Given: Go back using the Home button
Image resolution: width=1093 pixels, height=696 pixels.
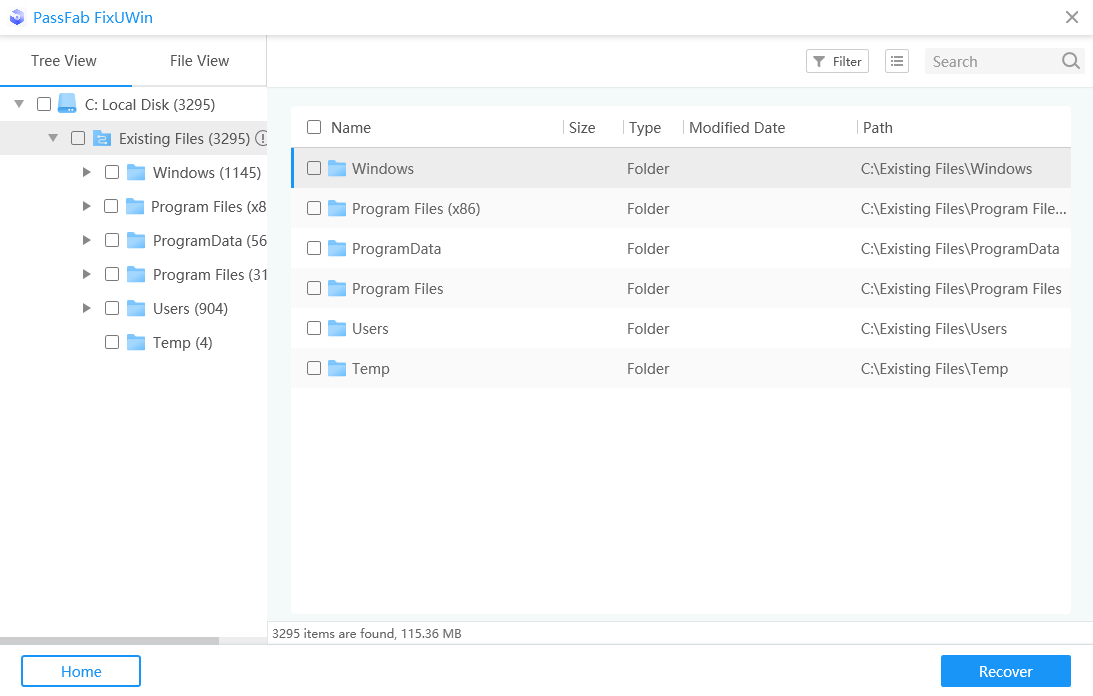Looking at the screenshot, I should point(81,671).
